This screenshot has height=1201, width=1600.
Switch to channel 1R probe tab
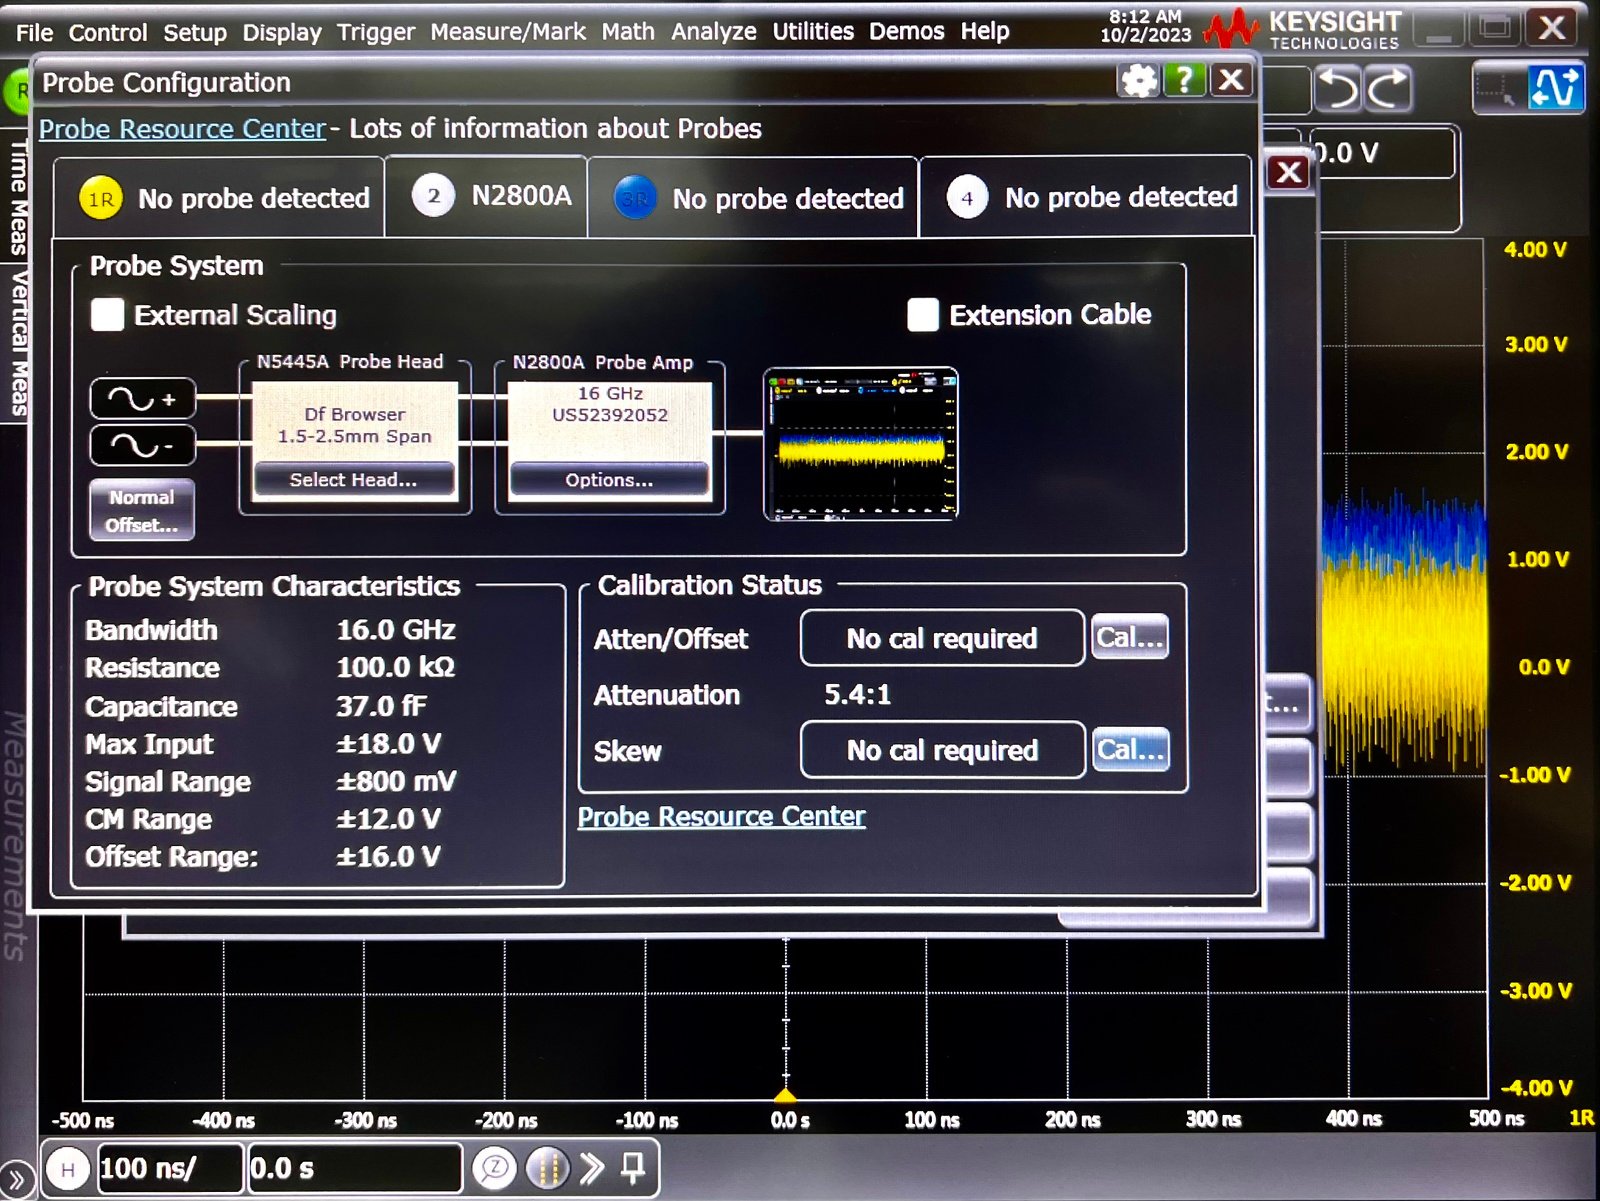point(219,197)
